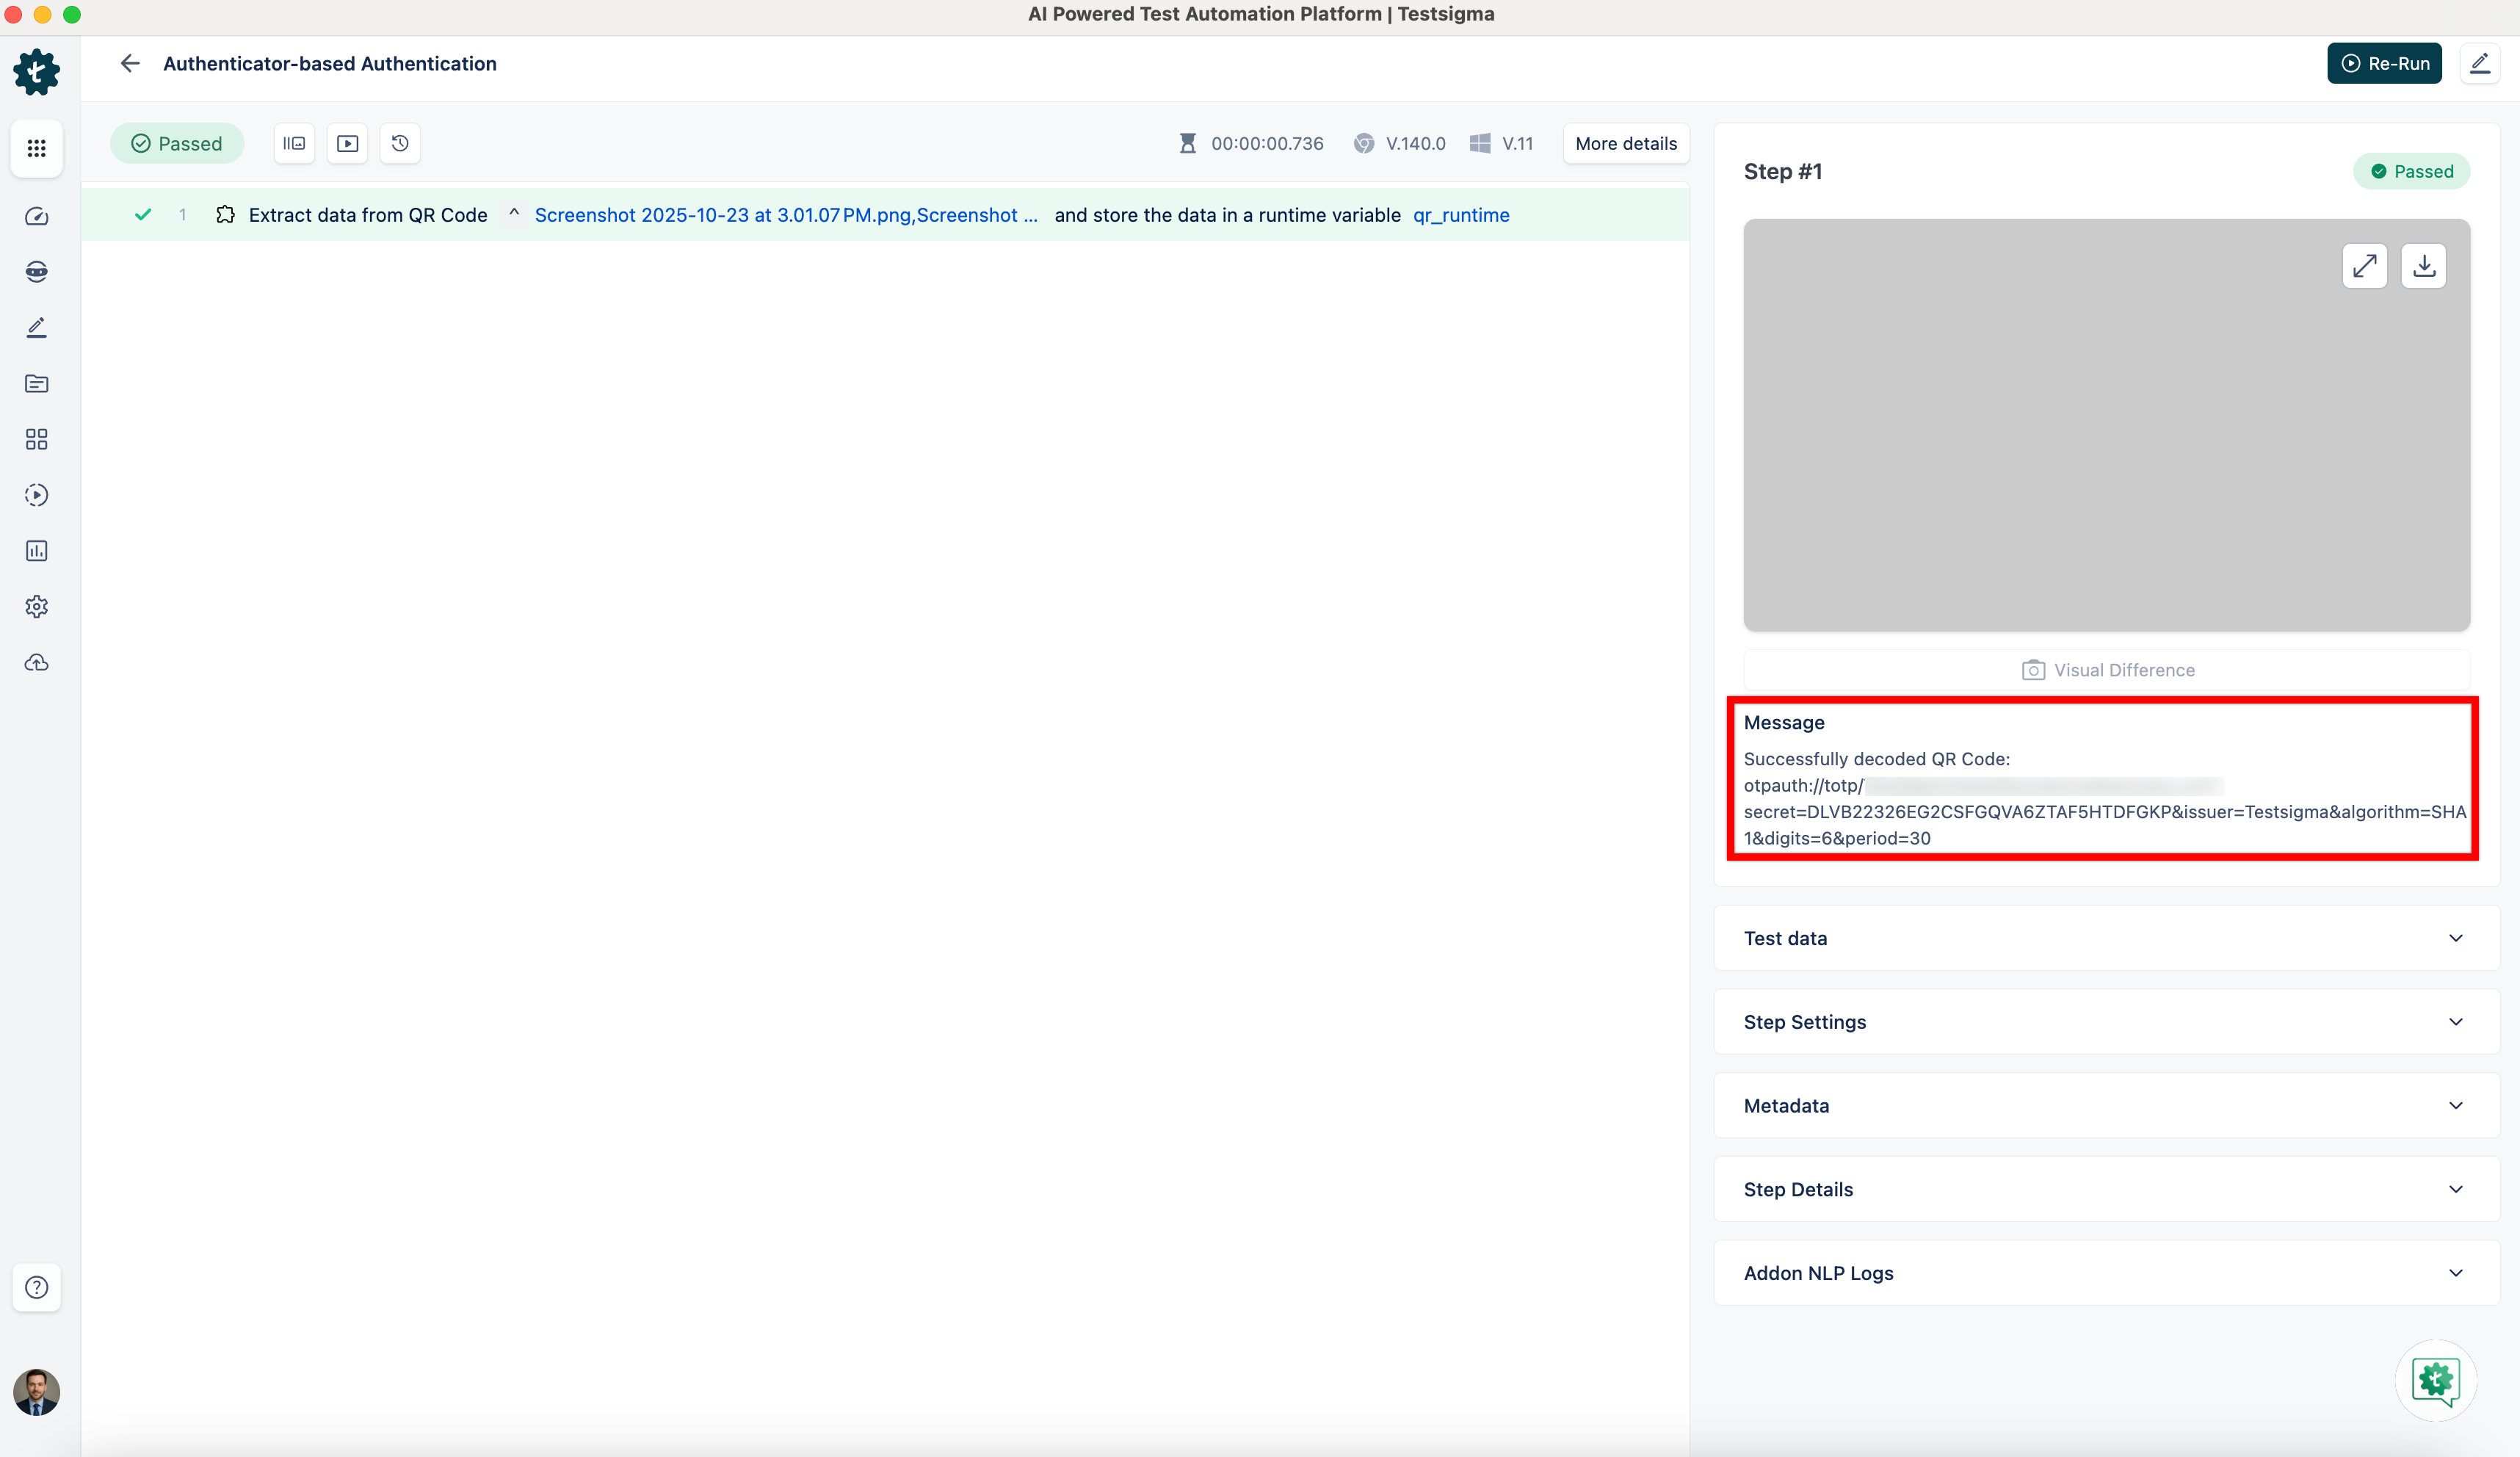Open the run history clock icon
This screenshot has height=1457, width=2520.
click(x=400, y=144)
